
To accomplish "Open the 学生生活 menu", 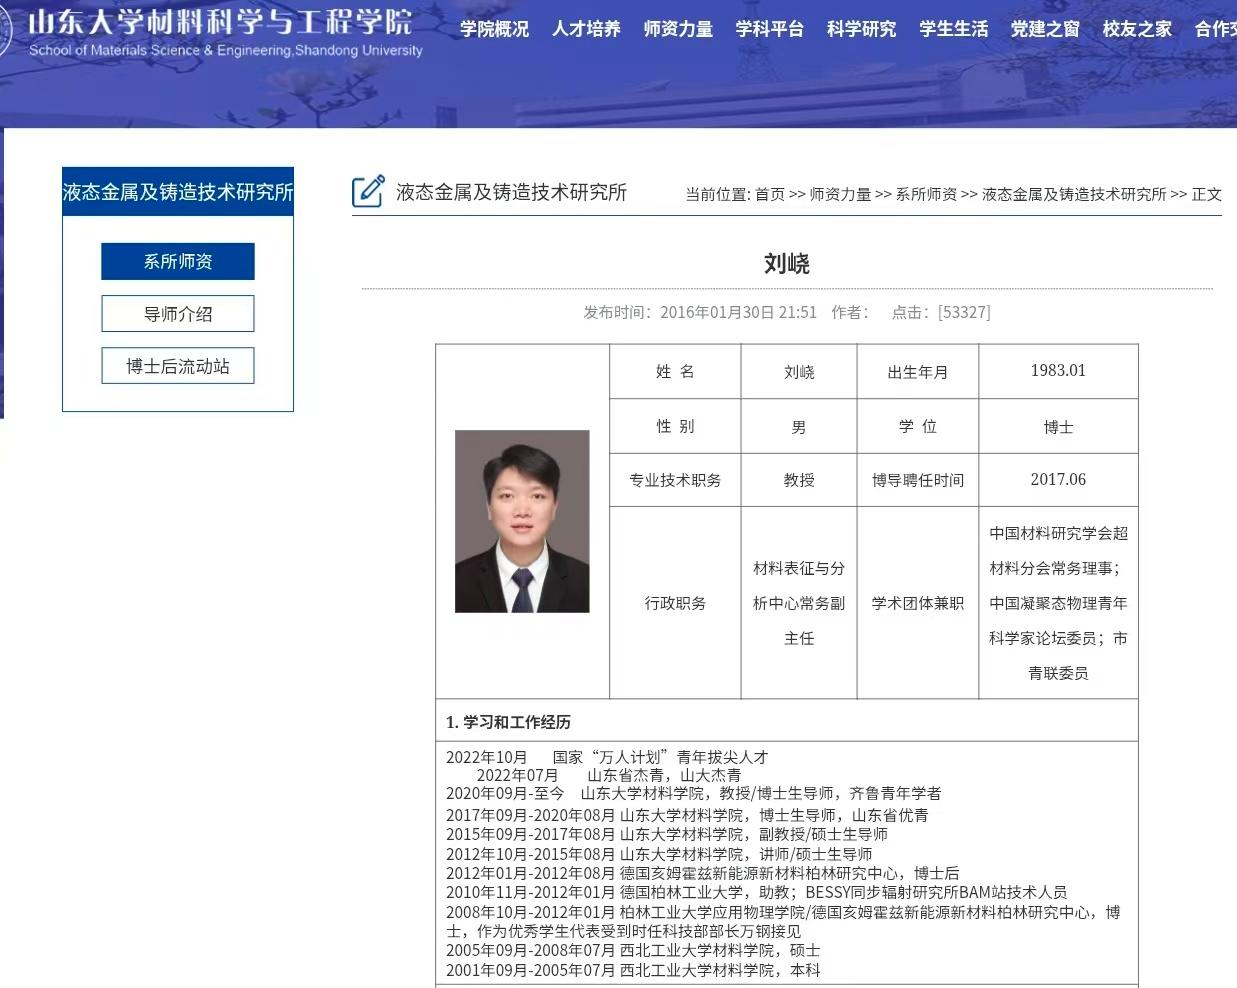I will (953, 29).
